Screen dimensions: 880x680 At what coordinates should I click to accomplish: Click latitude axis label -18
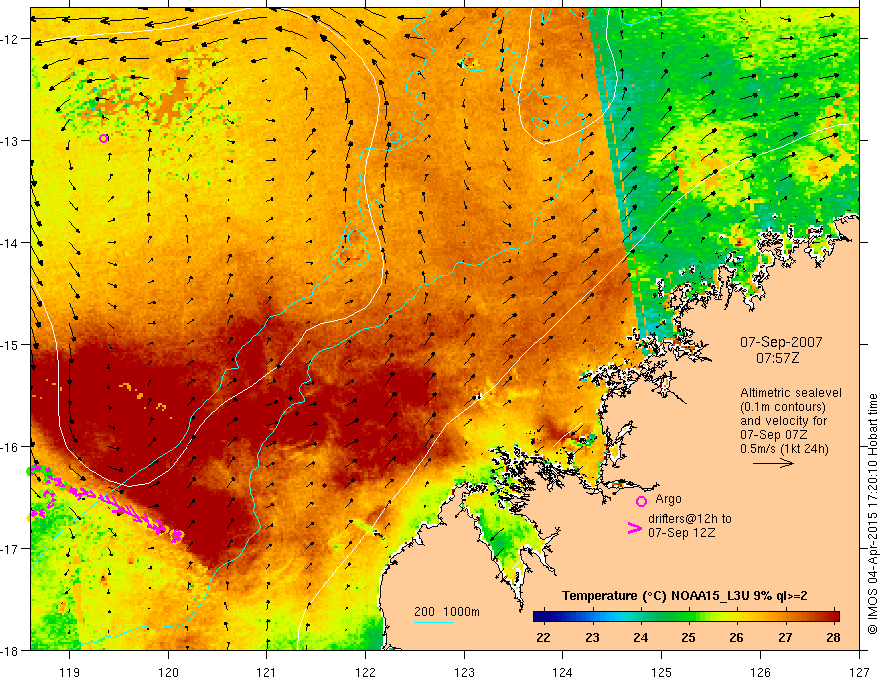(x=10, y=650)
